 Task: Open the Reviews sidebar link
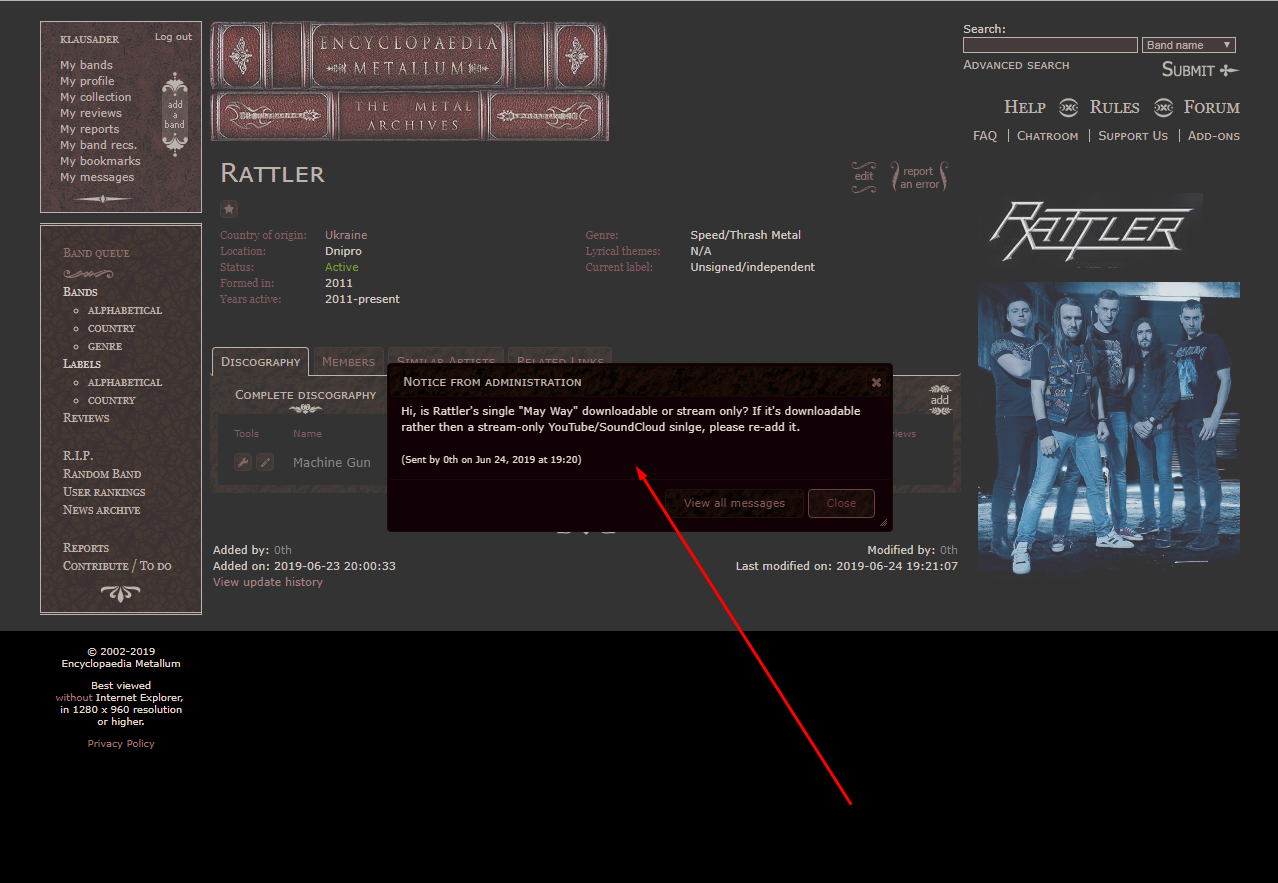click(x=86, y=418)
